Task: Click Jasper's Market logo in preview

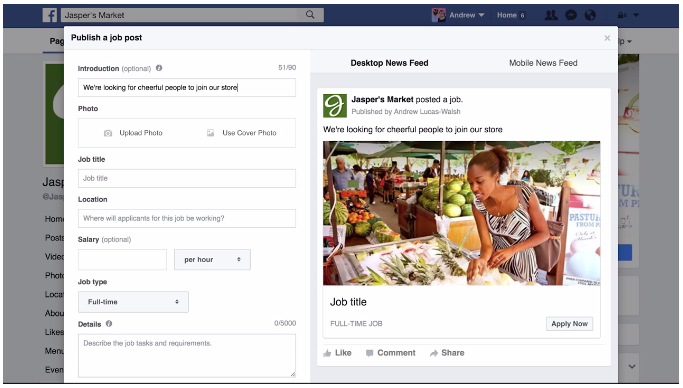Action: (335, 106)
